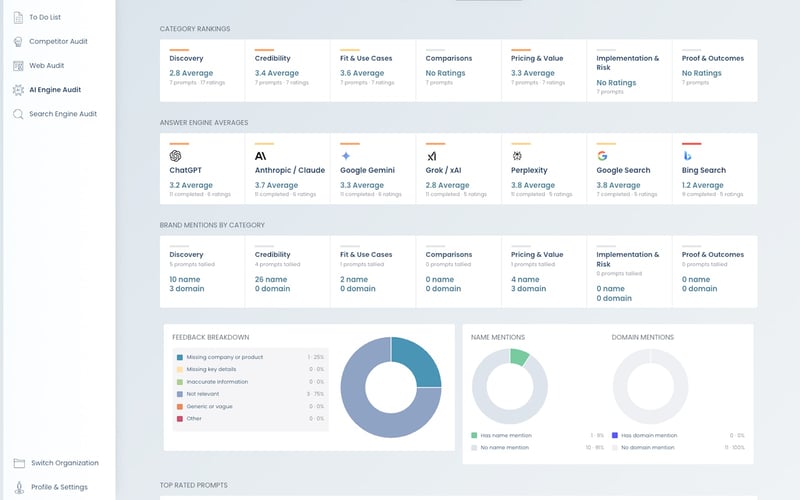The height and width of the screenshot is (500, 800).
Task: Click the 'Google Search' engine name
Action: click(x=623, y=170)
